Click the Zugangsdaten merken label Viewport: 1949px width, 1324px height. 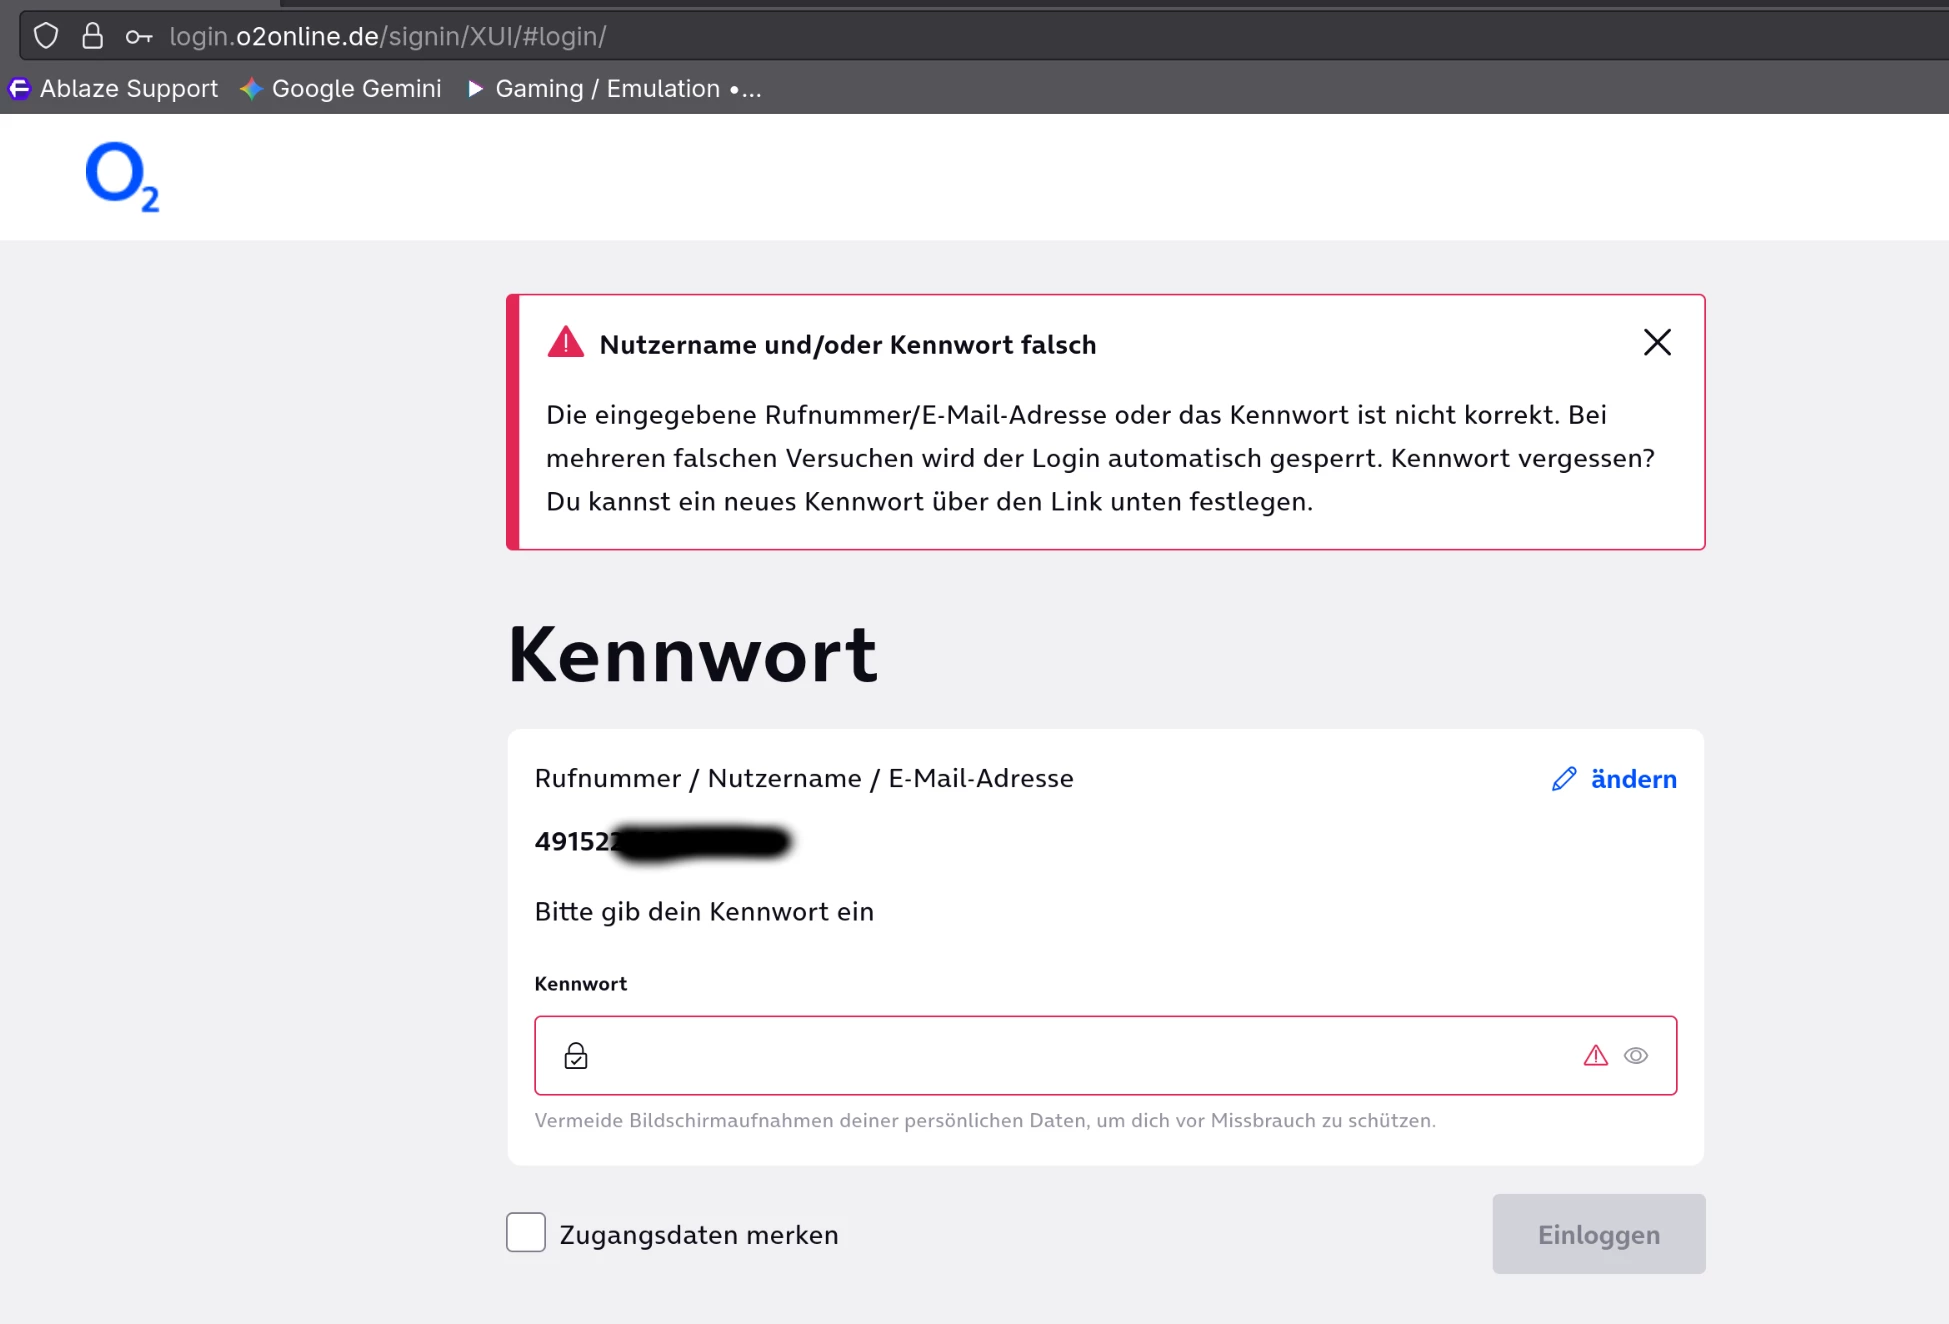pyautogui.click(x=698, y=1235)
